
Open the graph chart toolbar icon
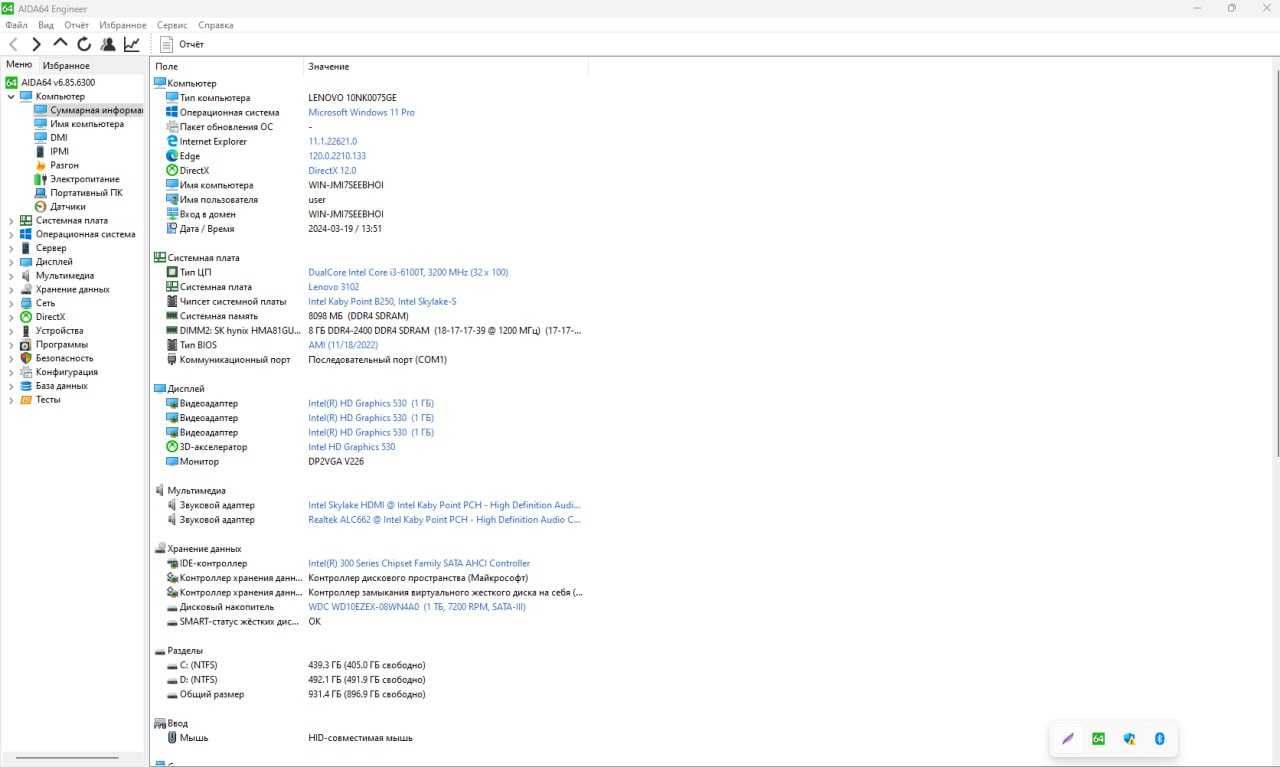coord(132,44)
